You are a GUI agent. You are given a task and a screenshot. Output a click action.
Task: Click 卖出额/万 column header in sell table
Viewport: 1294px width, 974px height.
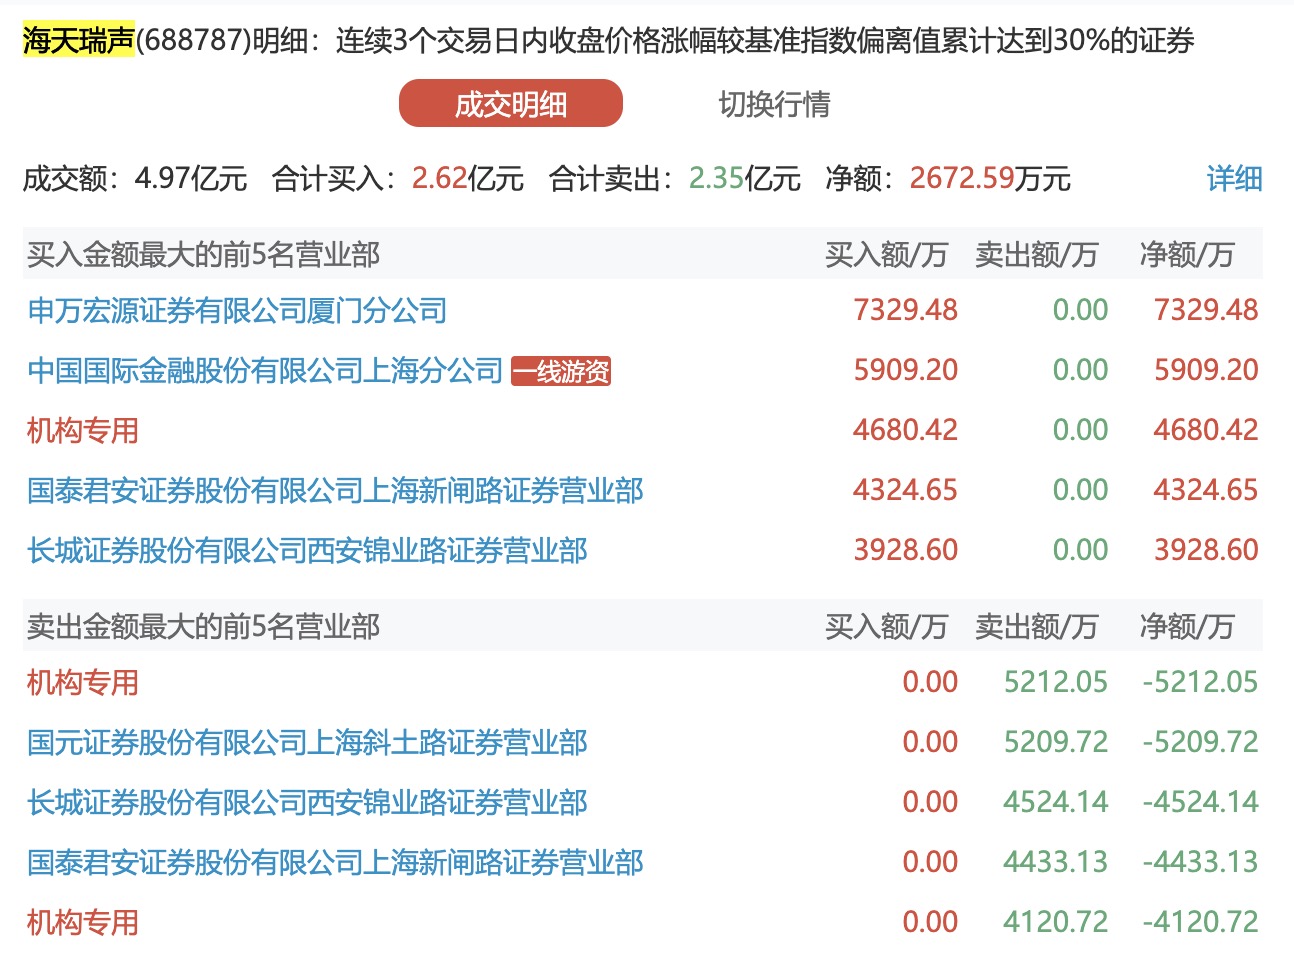(x=1036, y=627)
